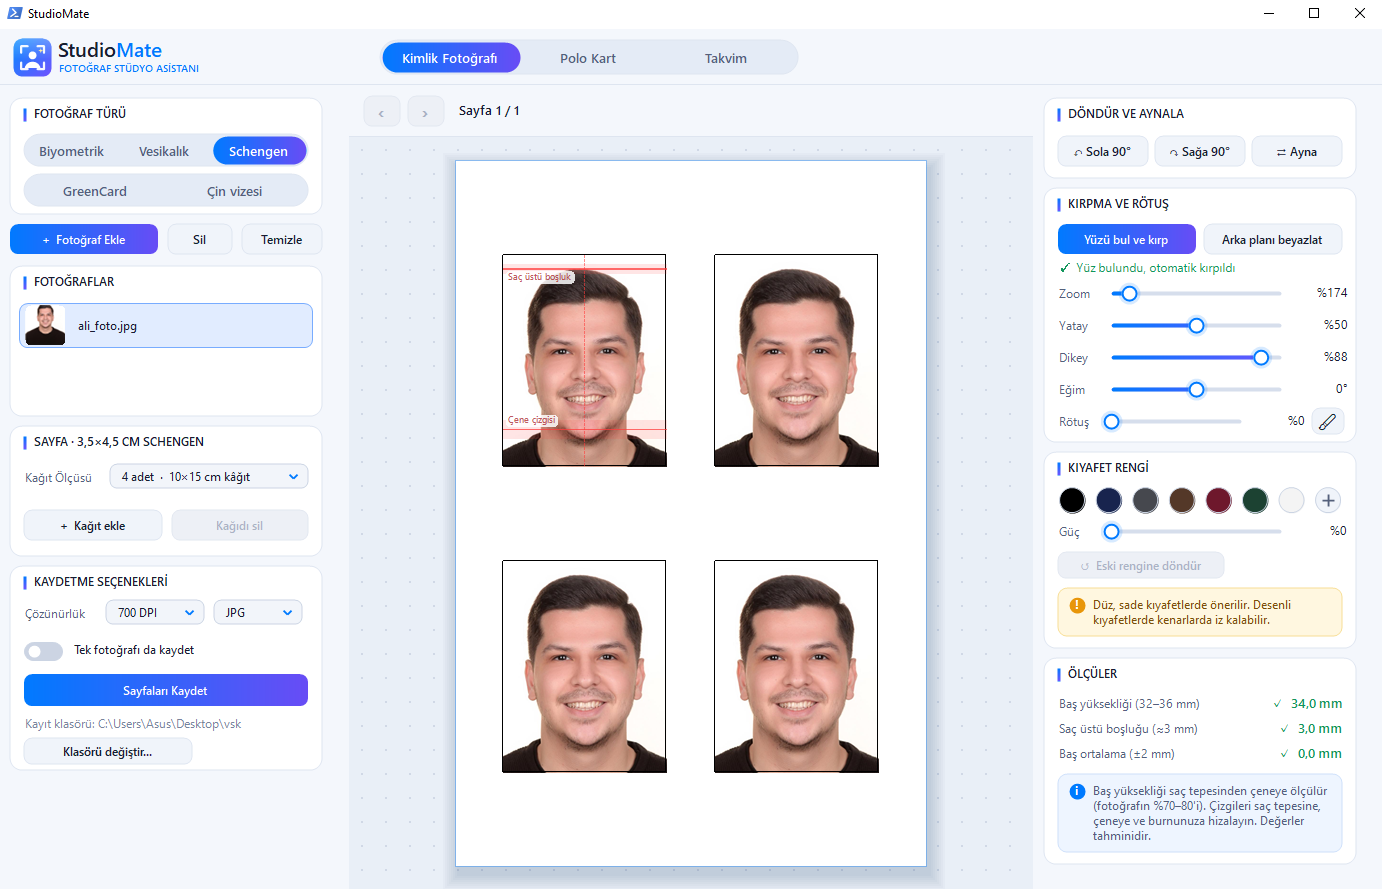Select Biyometrik photo type
The width and height of the screenshot is (1382, 889).
tap(71, 151)
